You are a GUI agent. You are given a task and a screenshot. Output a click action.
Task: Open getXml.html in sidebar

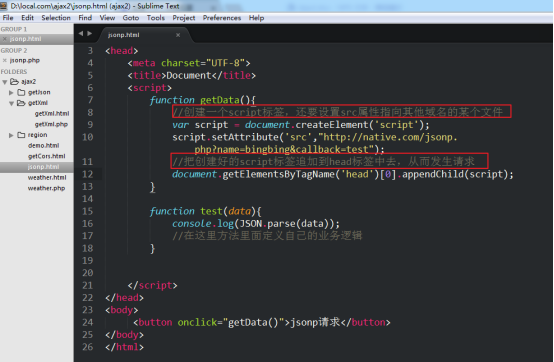[52, 113]
